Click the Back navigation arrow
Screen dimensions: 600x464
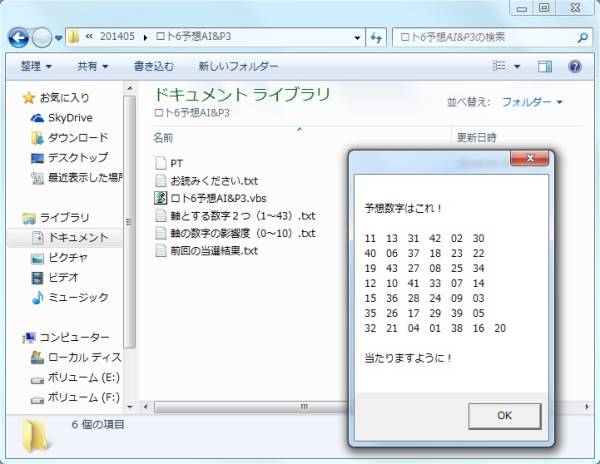point(18,37)
